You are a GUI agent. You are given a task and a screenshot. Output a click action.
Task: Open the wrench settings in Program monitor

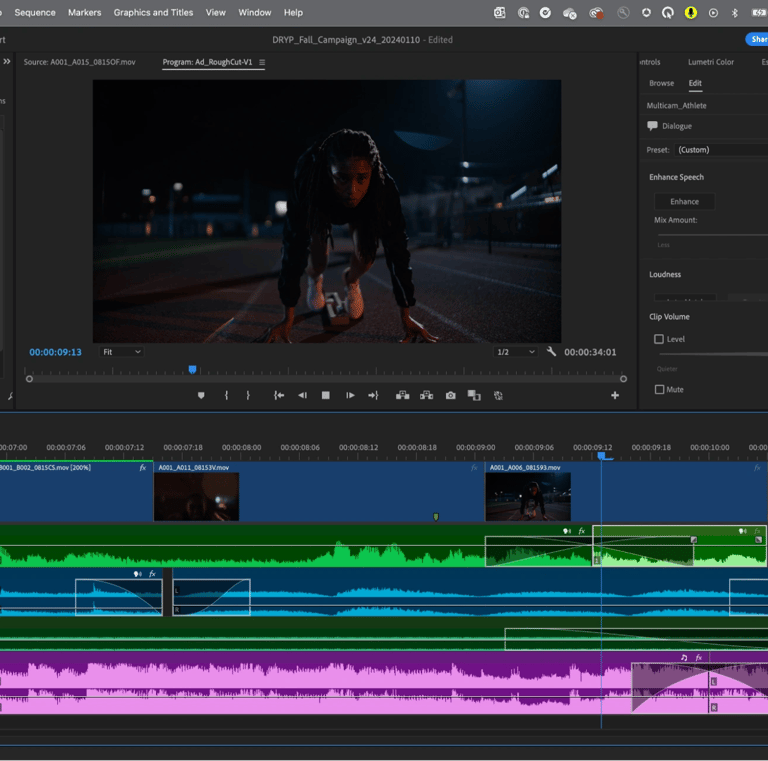[x=551, y=352]
